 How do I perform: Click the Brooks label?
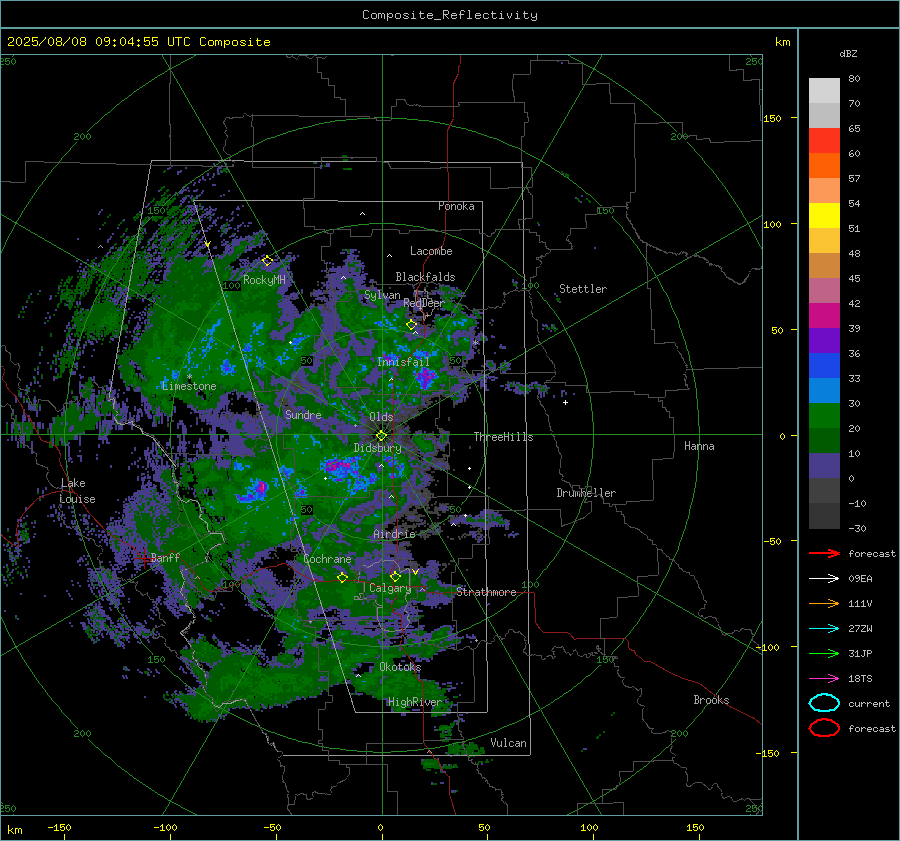pyautogui.click(x=711, y=700)
